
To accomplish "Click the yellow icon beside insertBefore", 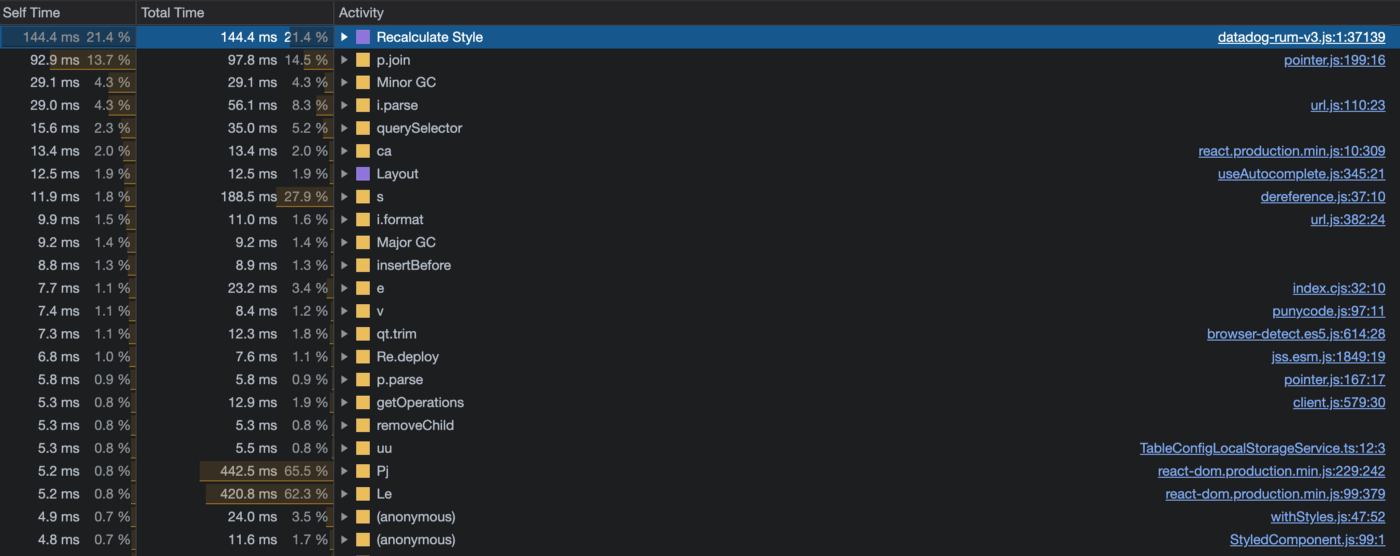I will coord(363,266).
